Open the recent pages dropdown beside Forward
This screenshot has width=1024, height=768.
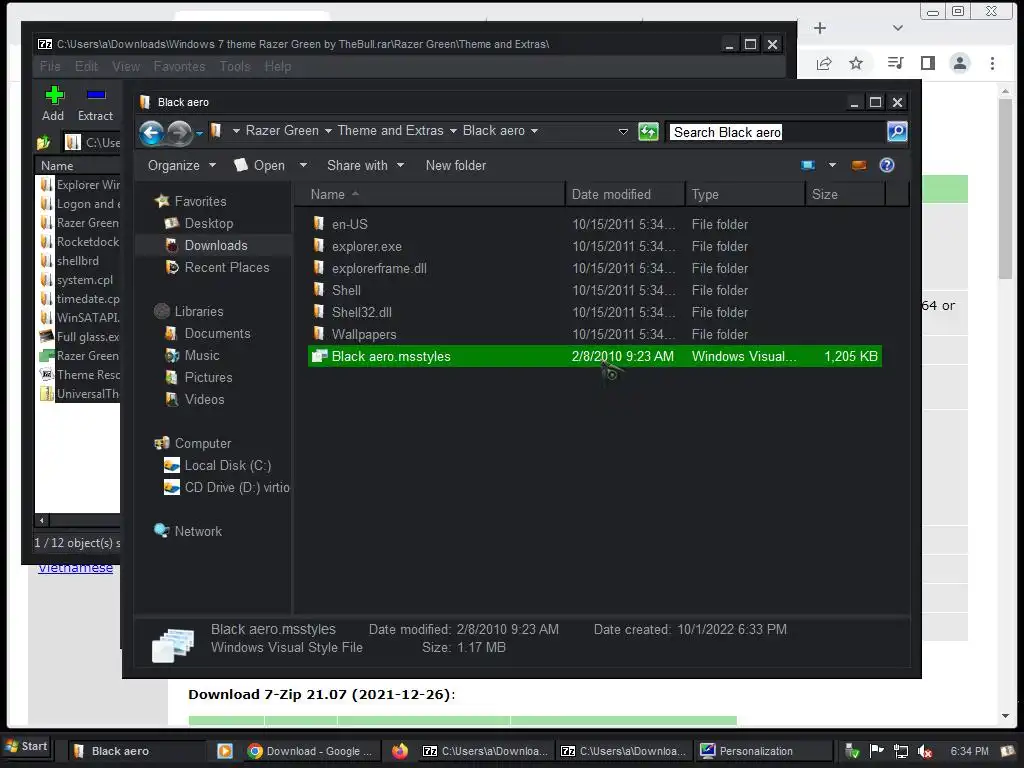[199, 133]
